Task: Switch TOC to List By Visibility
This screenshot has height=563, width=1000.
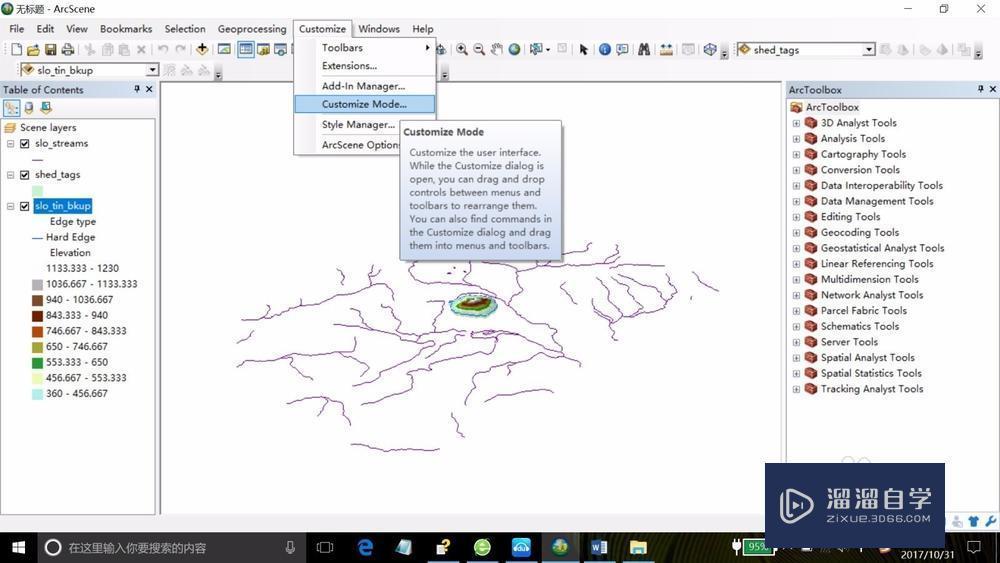Action: pos(46,108)
